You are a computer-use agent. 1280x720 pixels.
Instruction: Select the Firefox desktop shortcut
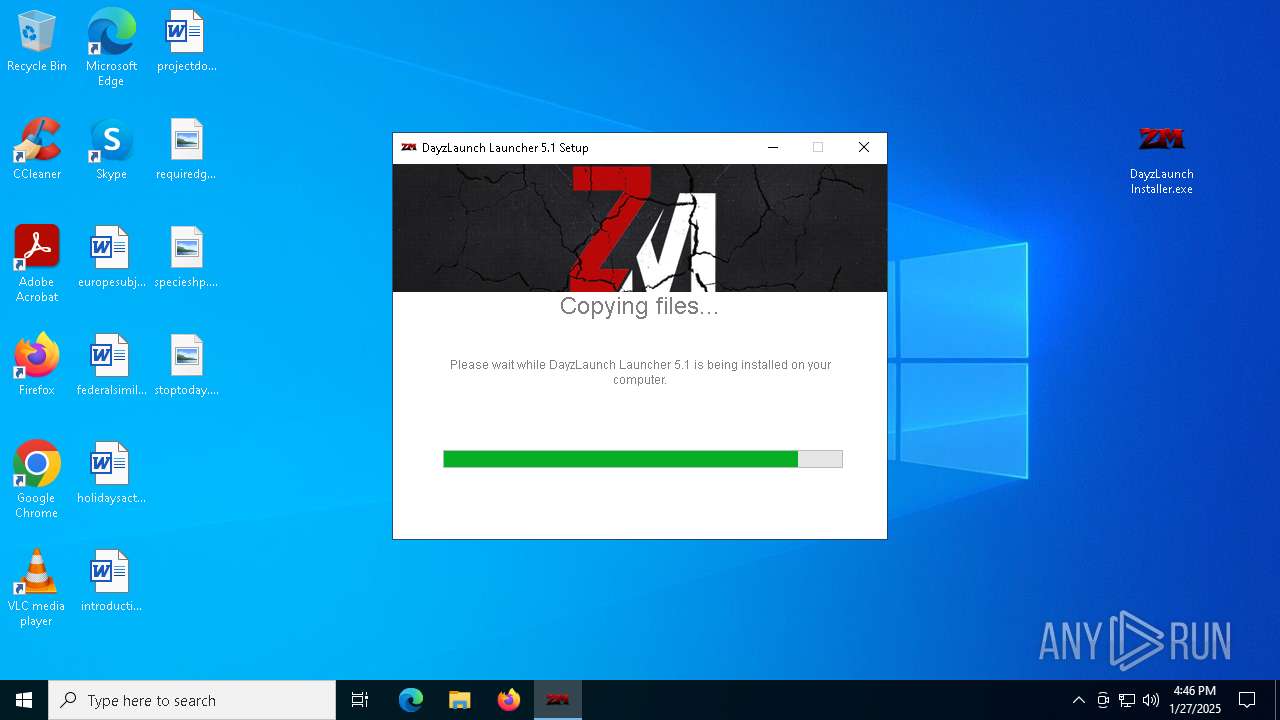tap(37, 366)
